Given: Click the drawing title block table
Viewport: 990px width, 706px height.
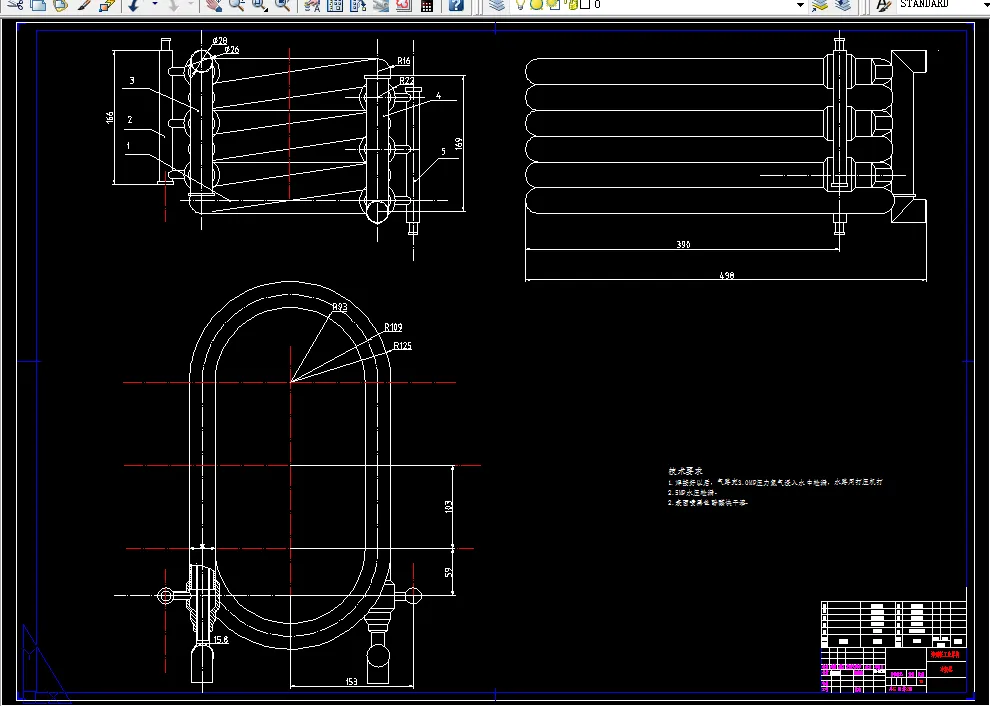Looking at the screenshot, I should point(893,647).
